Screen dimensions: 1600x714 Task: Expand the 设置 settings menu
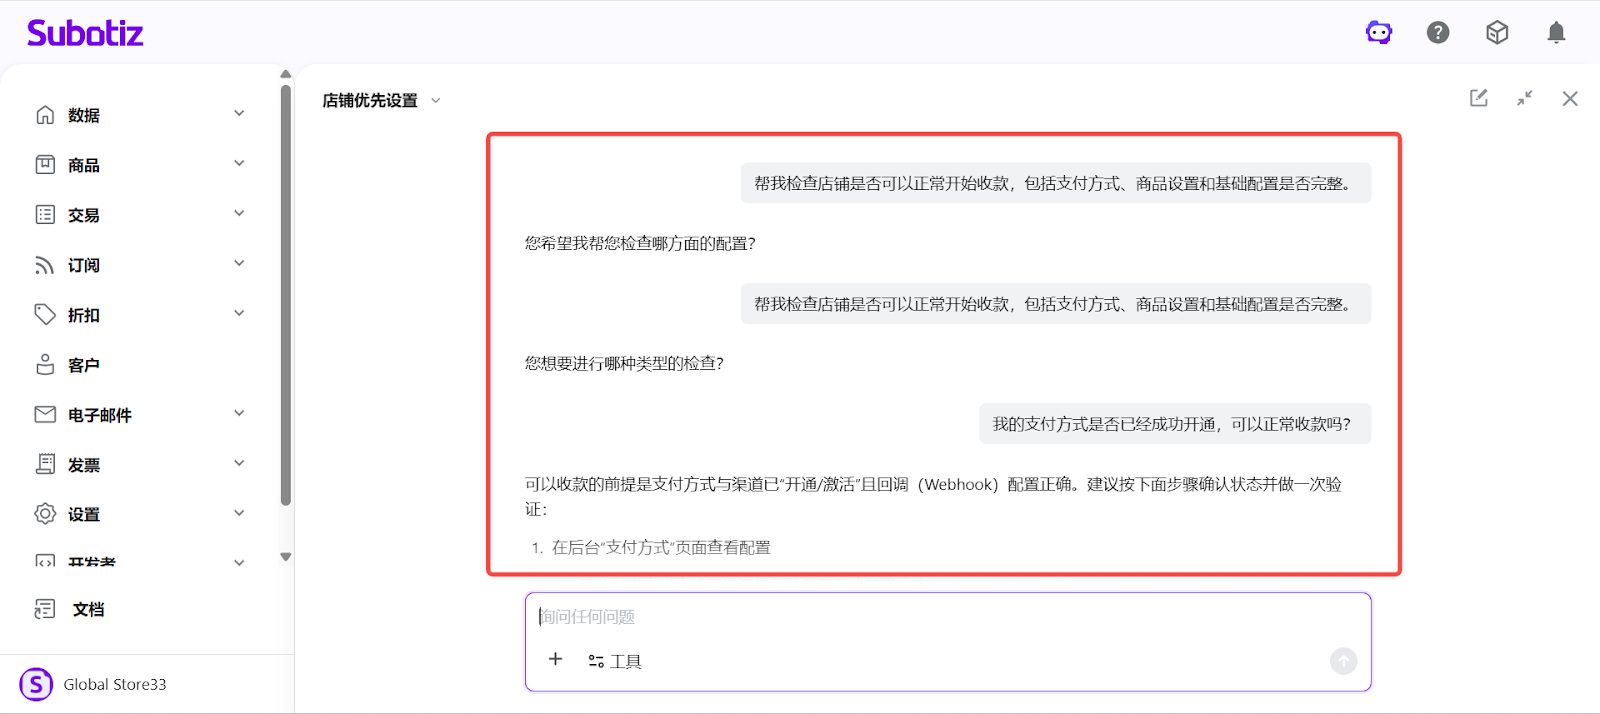point(239,514)
